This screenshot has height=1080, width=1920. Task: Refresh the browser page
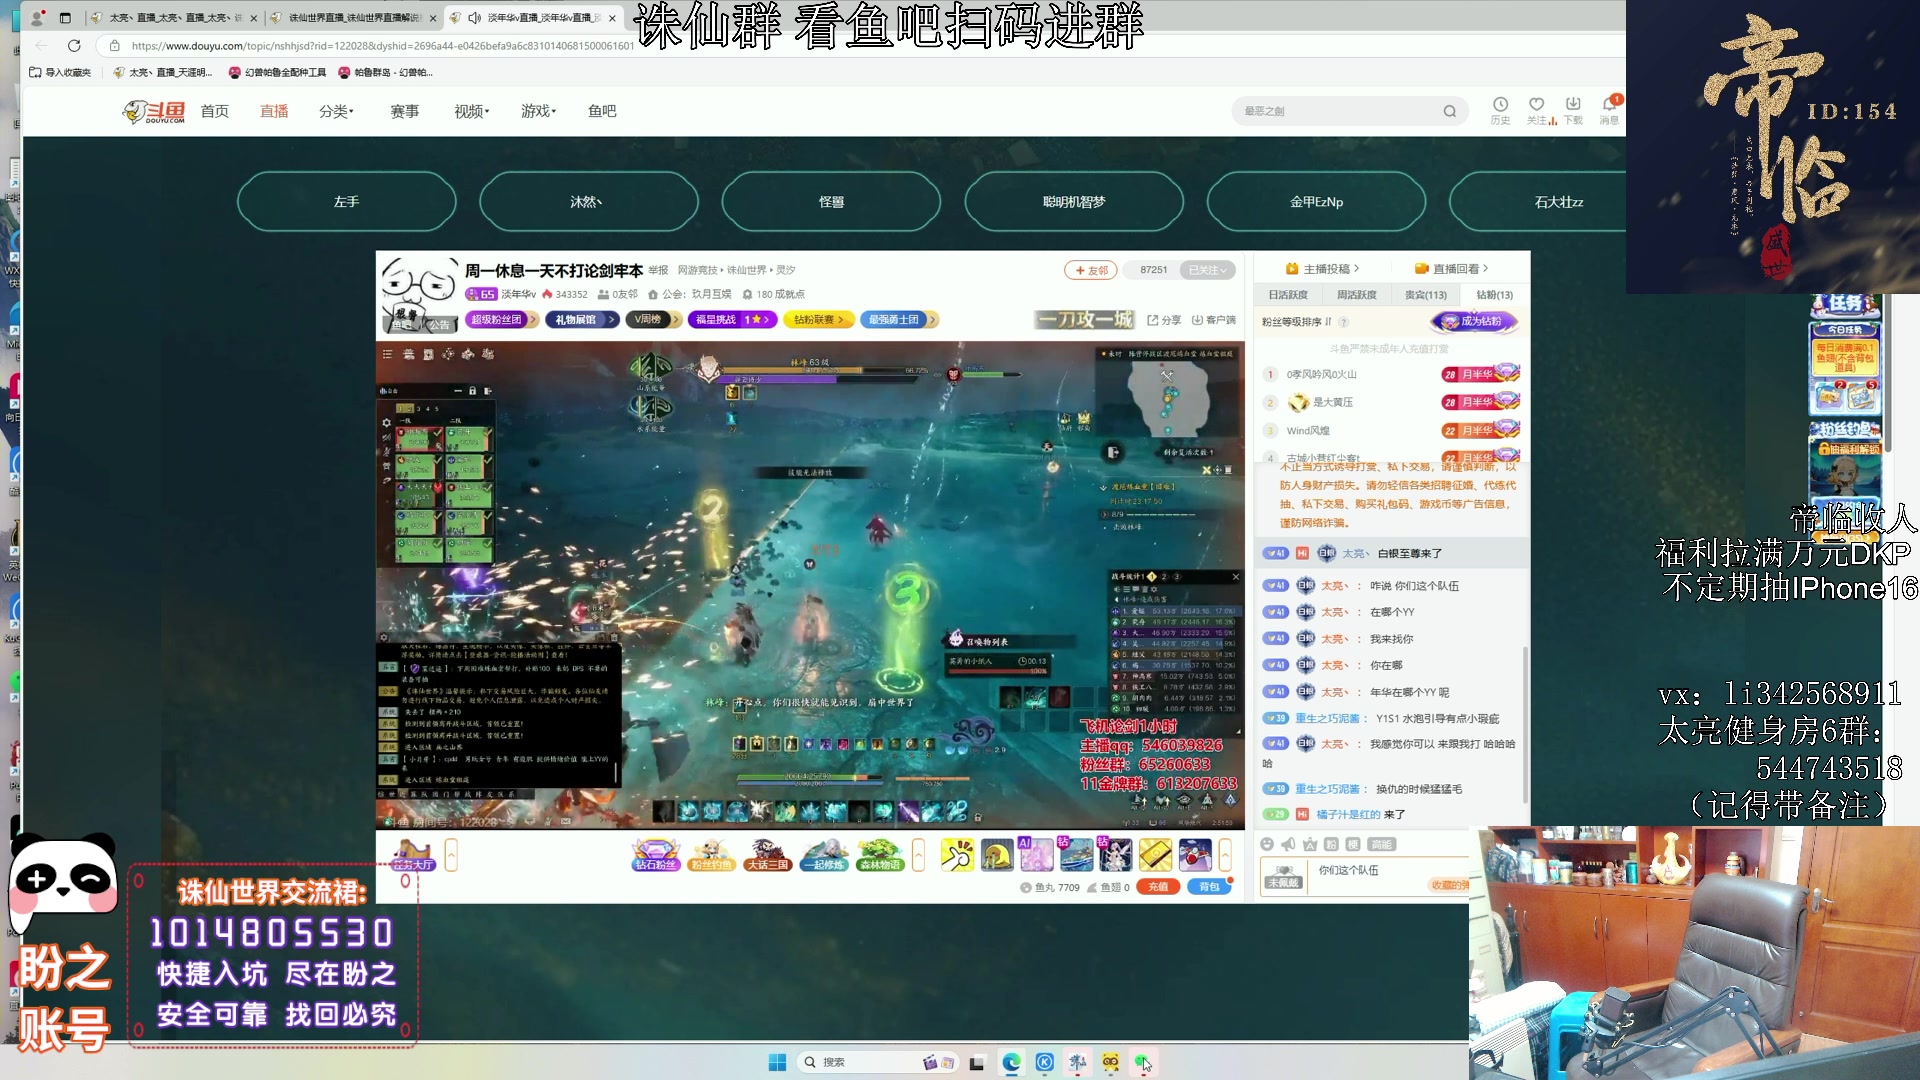pos(74,45)
